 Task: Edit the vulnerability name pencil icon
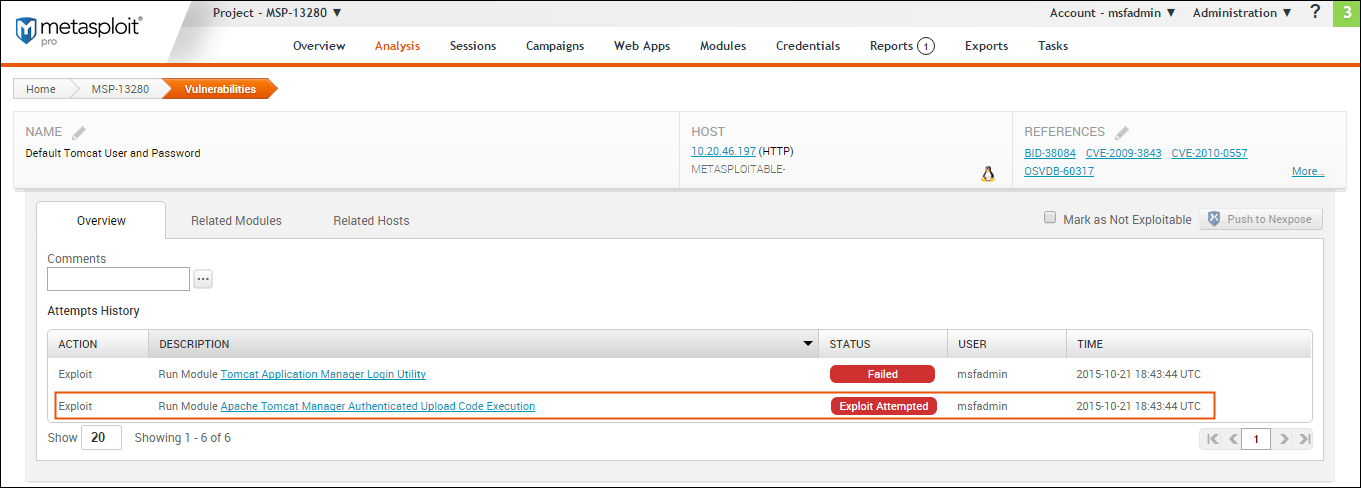79,132
